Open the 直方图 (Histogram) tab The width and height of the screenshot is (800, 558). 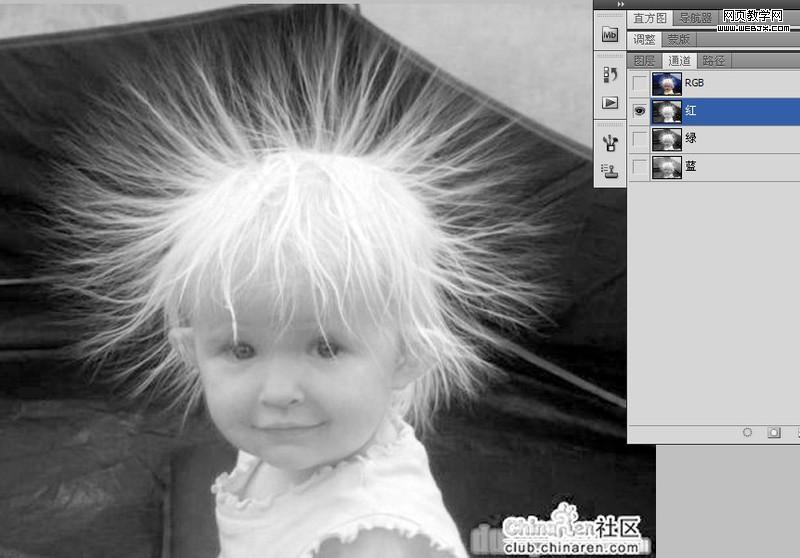(x=651, y=18)
